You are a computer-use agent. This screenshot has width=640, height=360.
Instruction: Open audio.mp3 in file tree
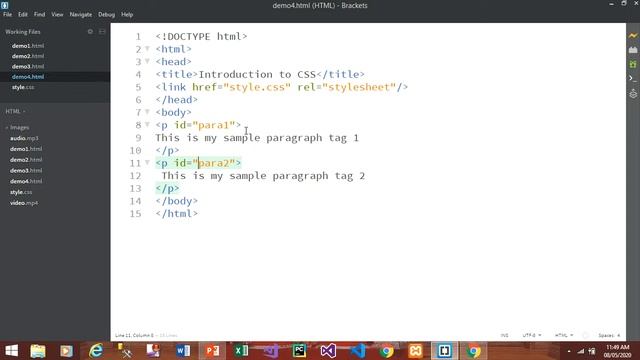point(24,138)
